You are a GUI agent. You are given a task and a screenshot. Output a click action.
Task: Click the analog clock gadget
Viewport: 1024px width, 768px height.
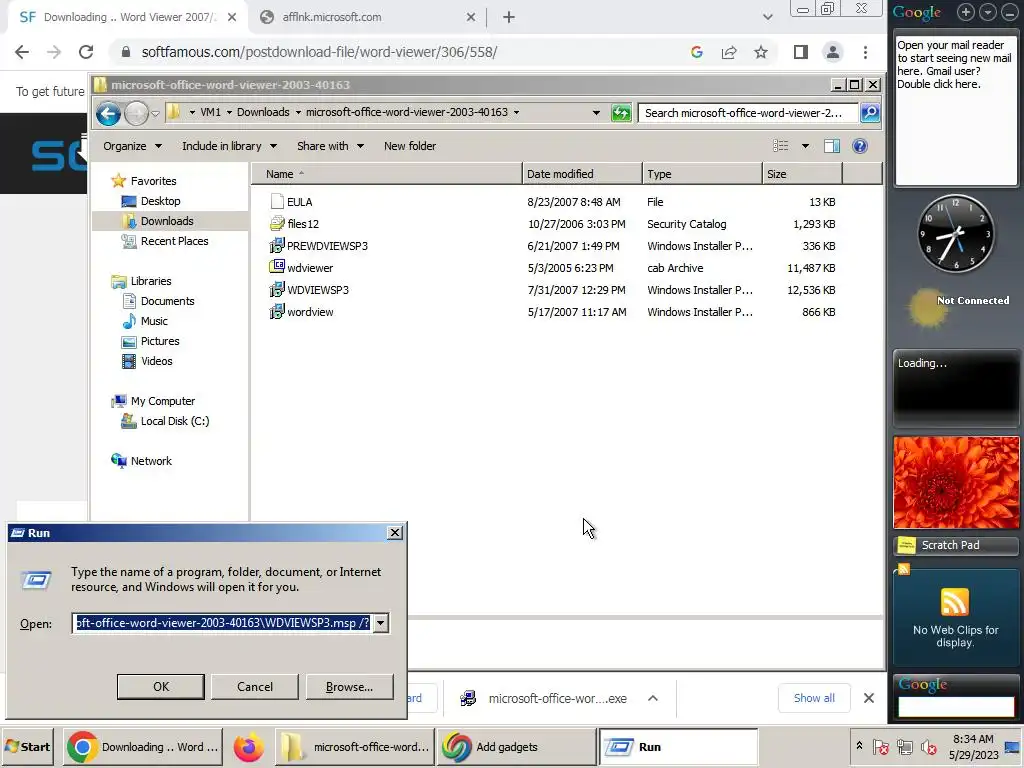pos(956,233)
